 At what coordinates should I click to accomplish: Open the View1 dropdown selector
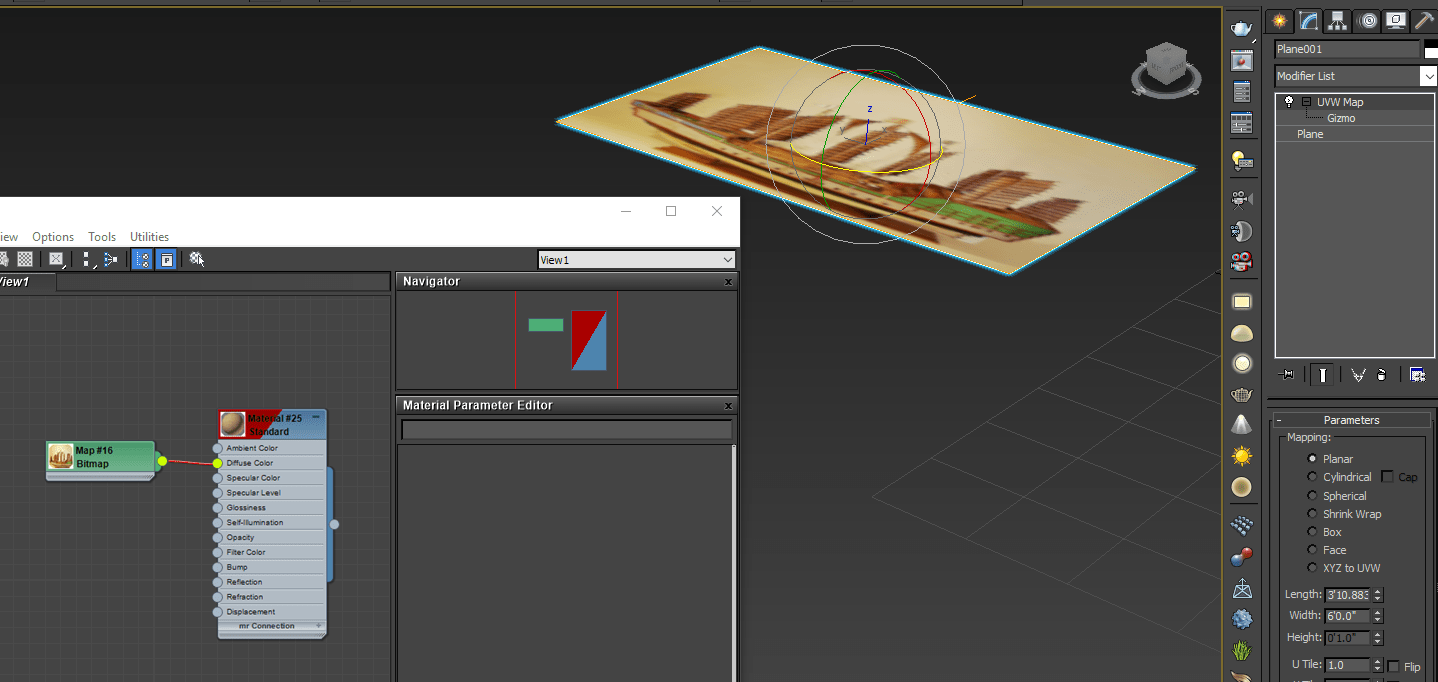pos(637,260)
